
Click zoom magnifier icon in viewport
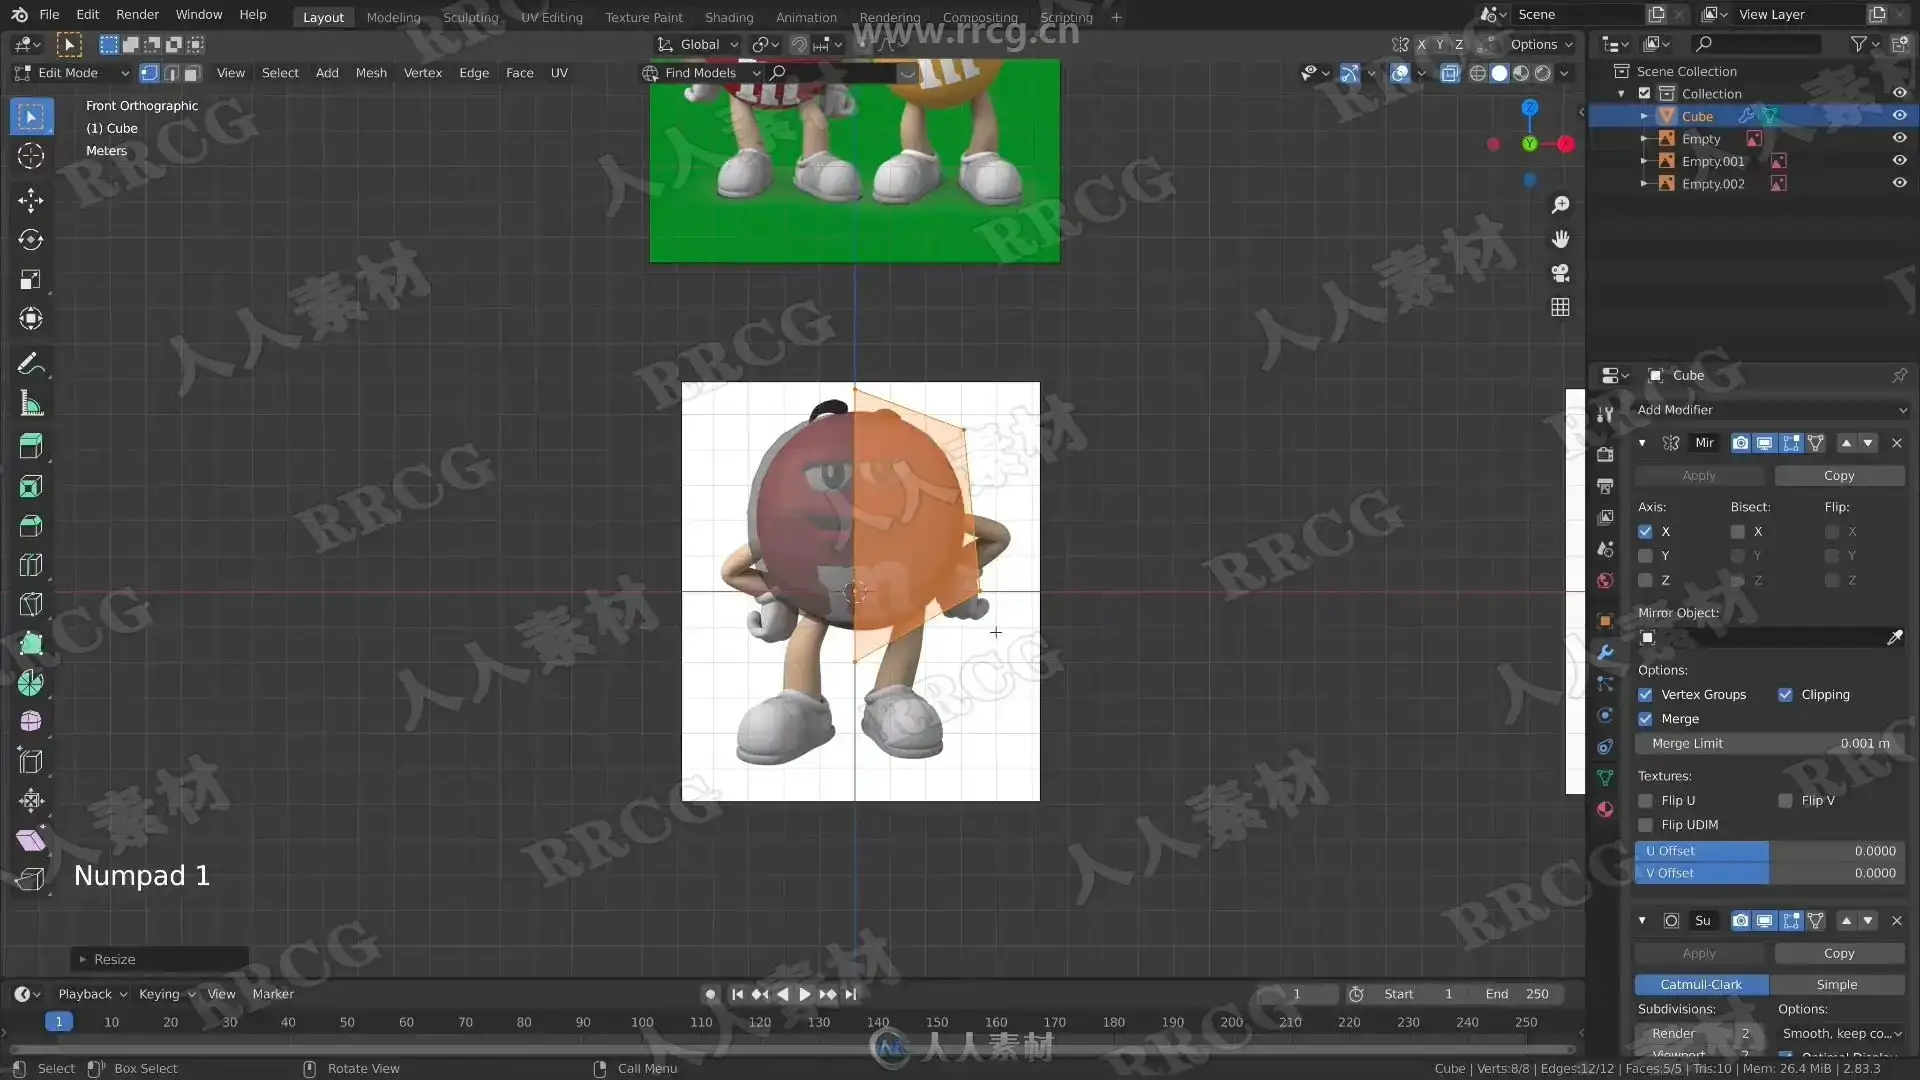point(1560,205)
